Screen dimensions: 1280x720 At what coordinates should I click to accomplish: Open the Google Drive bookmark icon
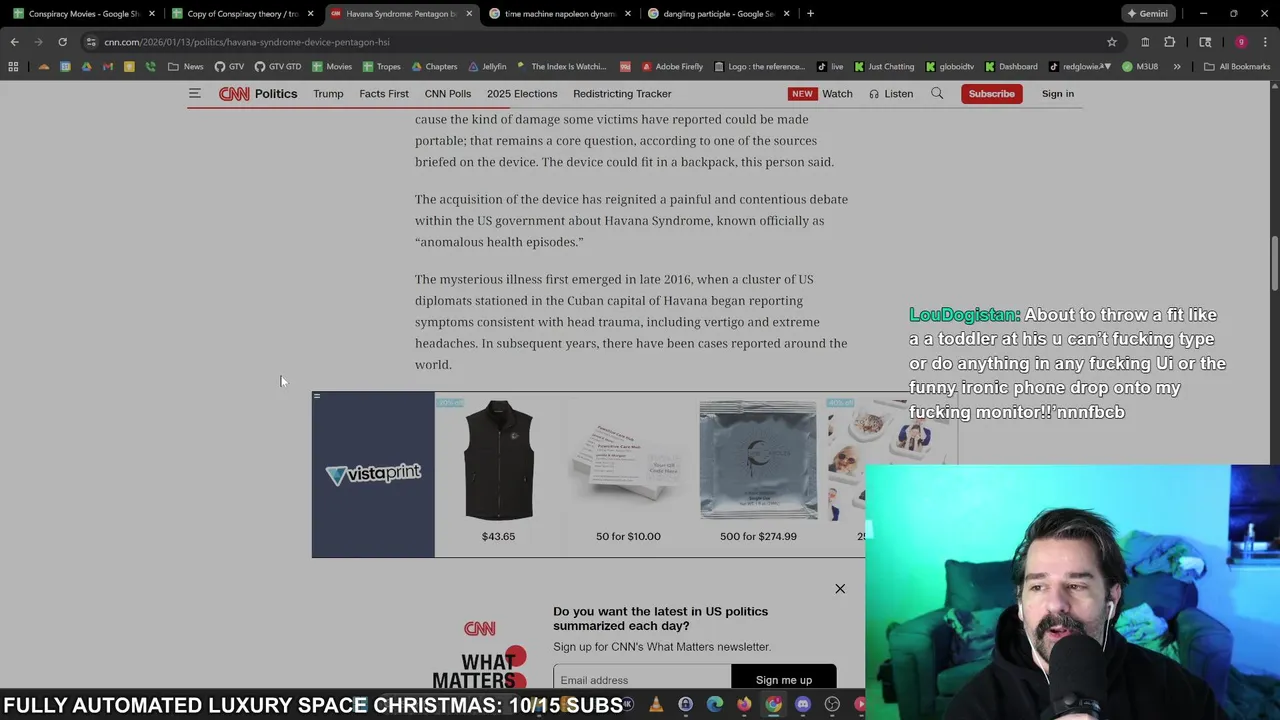(86, 67)
